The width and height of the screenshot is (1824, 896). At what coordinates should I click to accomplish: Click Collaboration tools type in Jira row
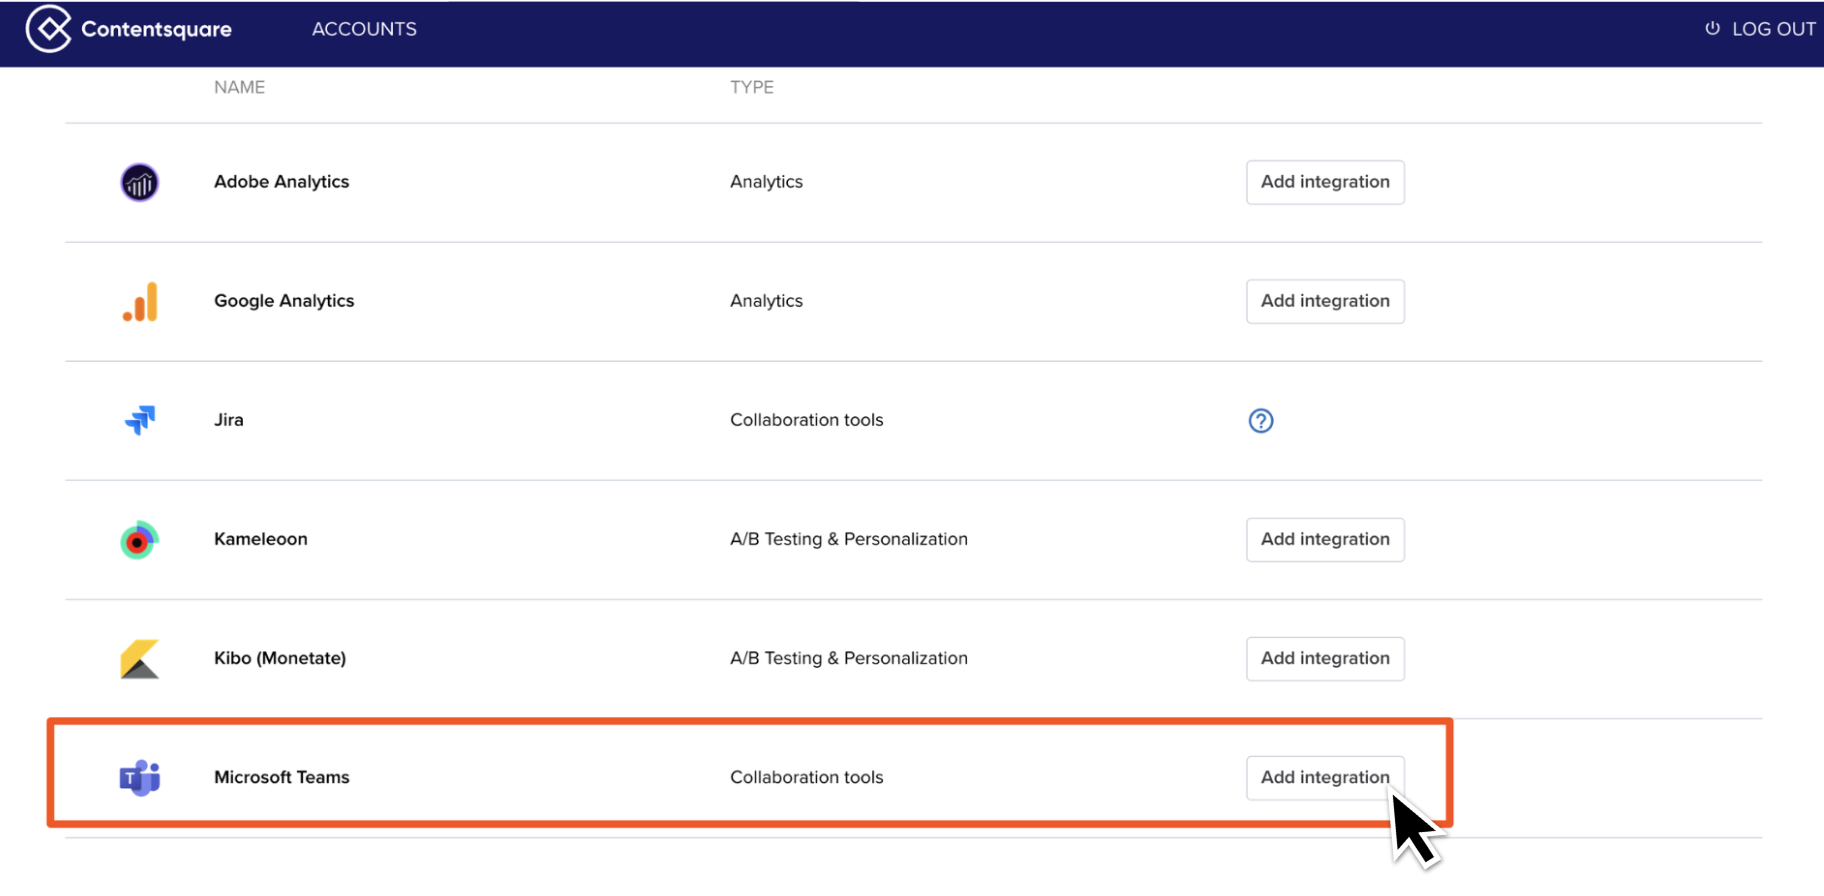click(806, 420)
